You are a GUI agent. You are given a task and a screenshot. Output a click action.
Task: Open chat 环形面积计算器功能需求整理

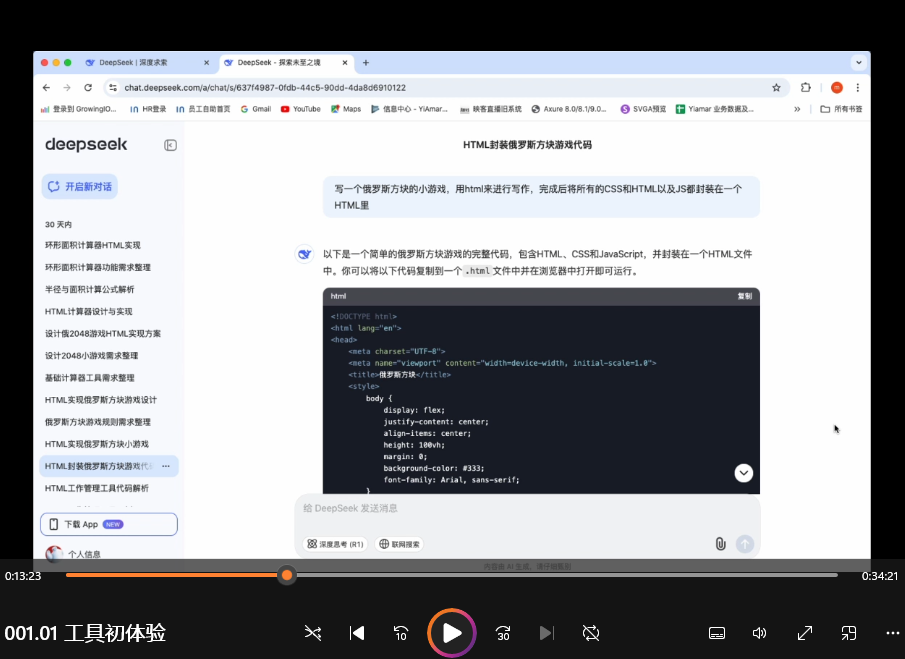click(98, 267)
